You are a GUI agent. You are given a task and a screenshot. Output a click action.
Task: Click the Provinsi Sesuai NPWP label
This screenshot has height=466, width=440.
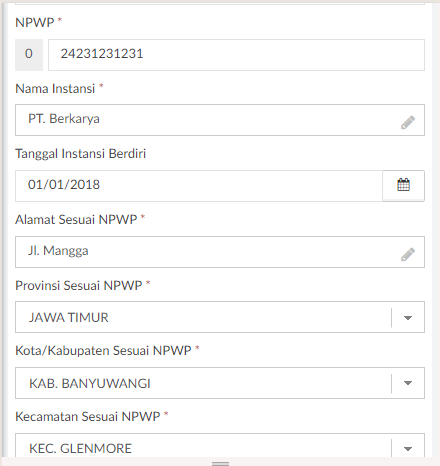[79, 285]
